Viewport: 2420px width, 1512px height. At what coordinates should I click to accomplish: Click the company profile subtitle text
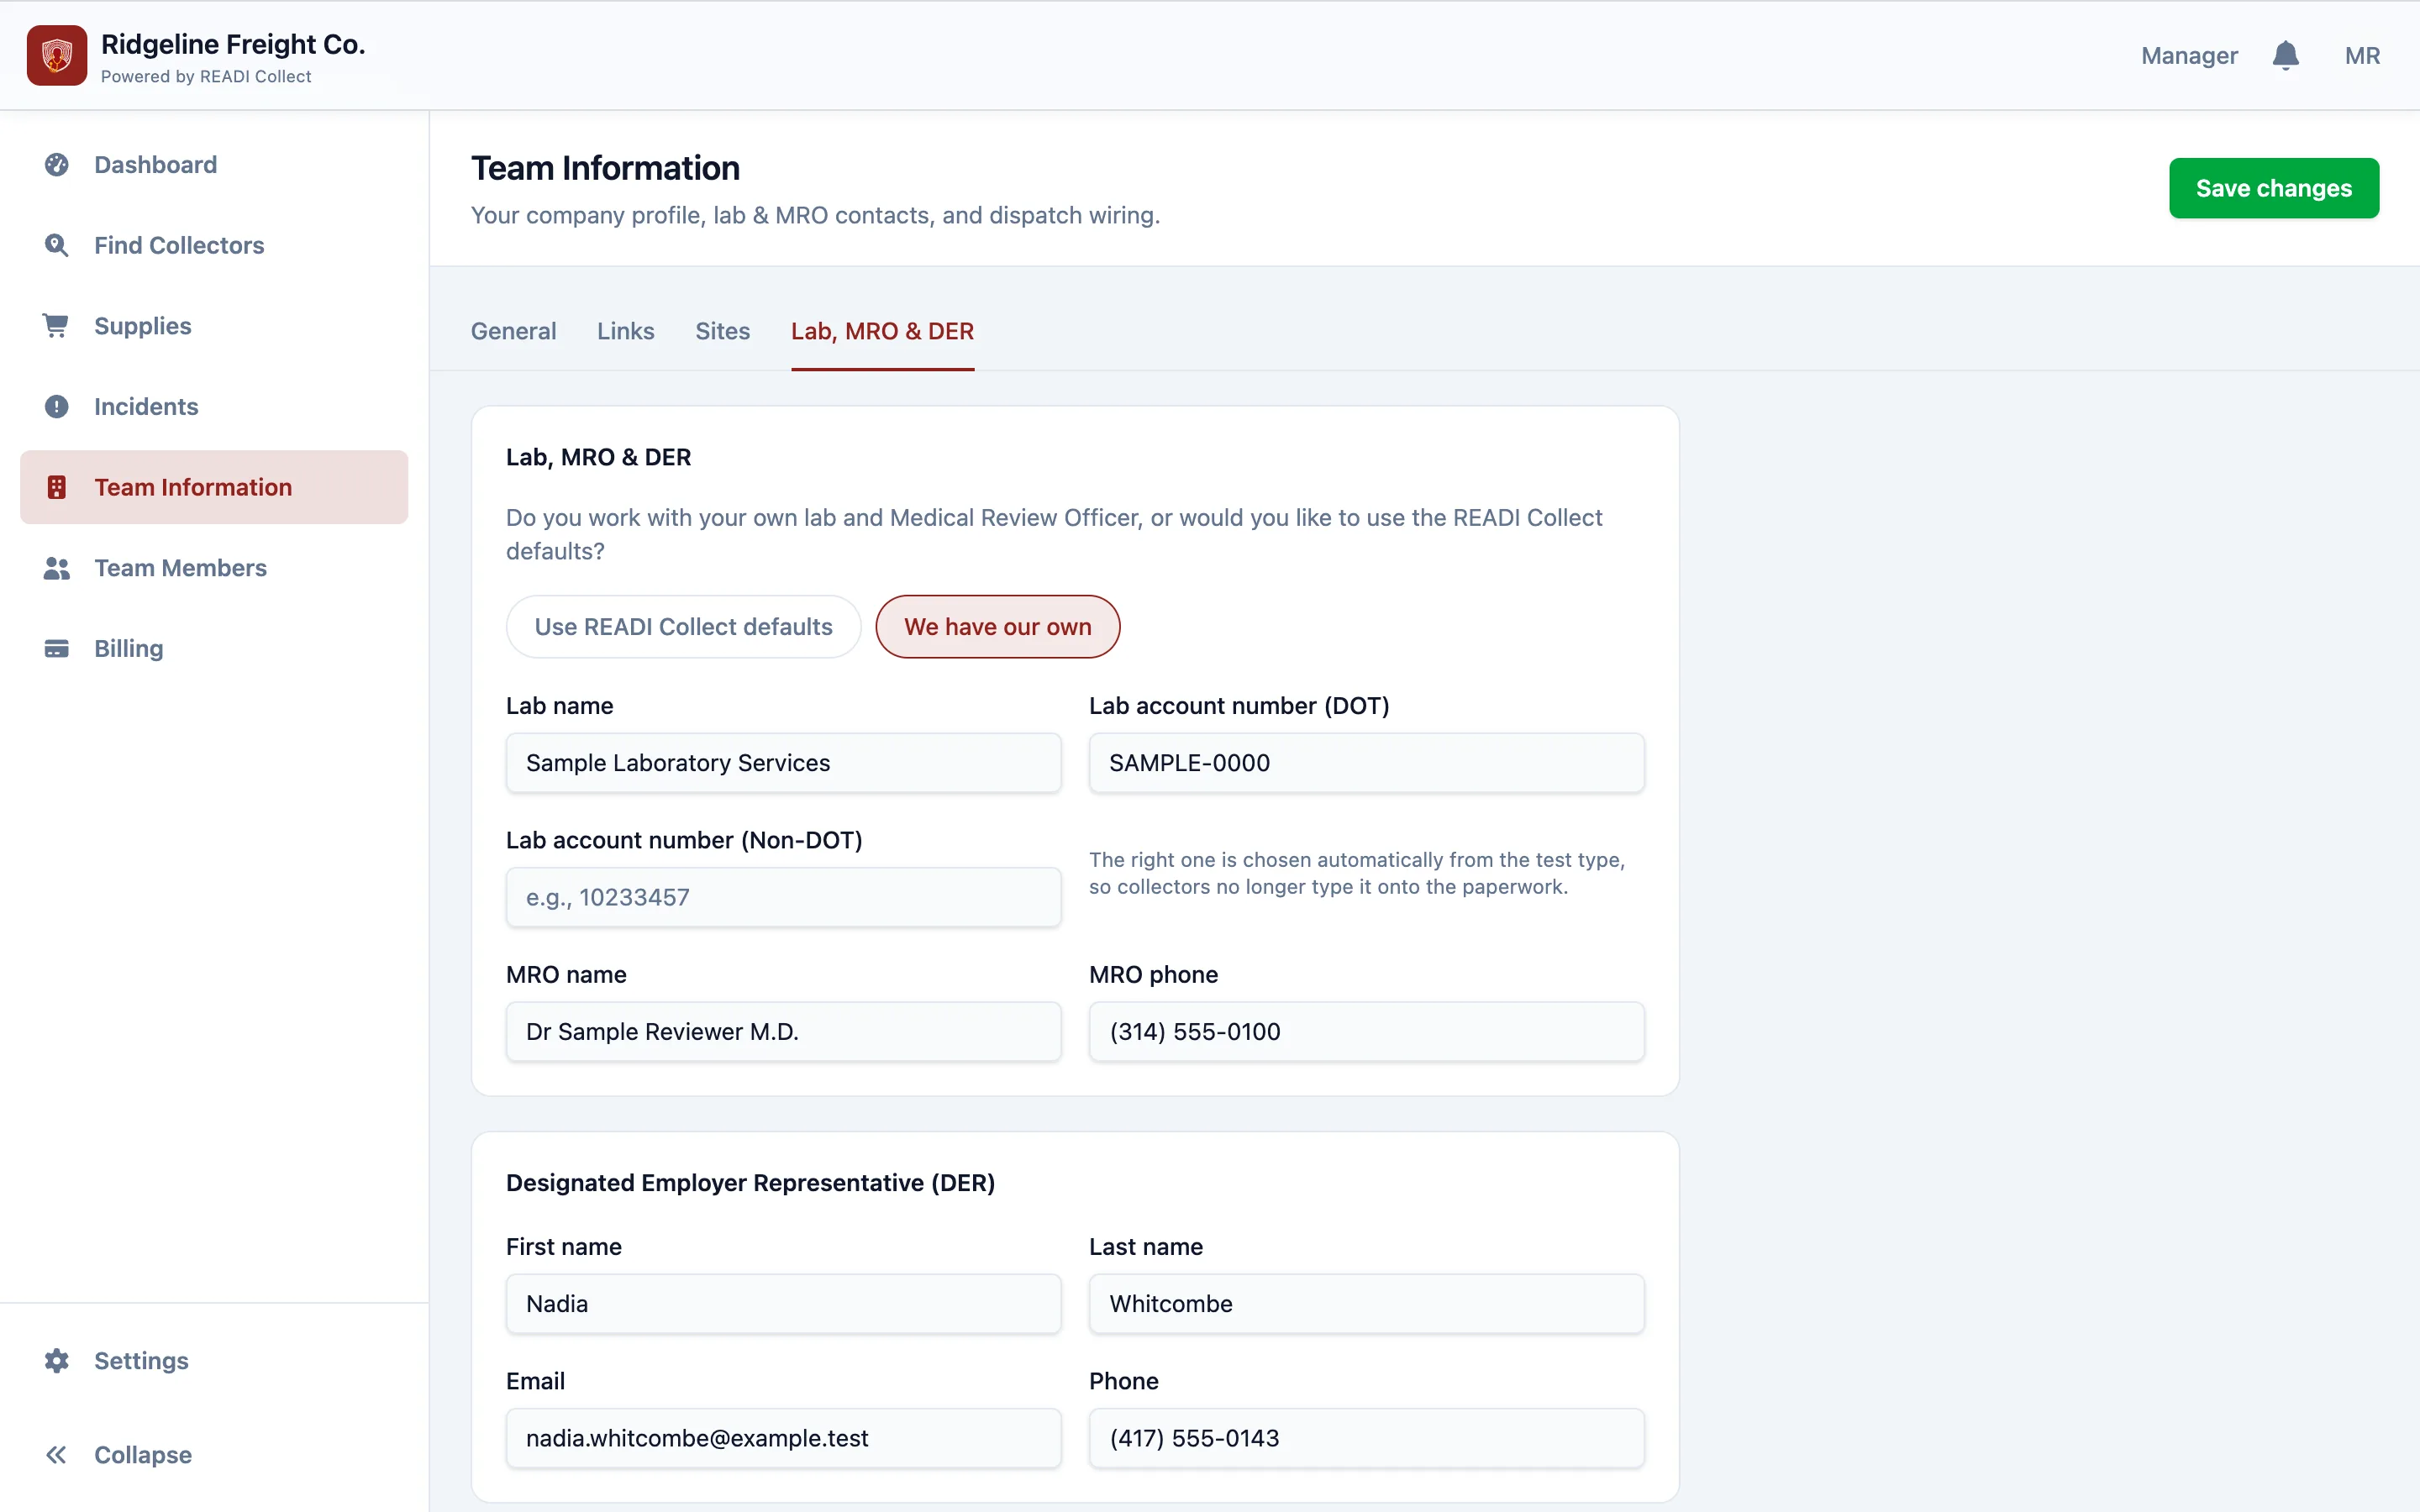pyautogui.click(x=815, y=215)
